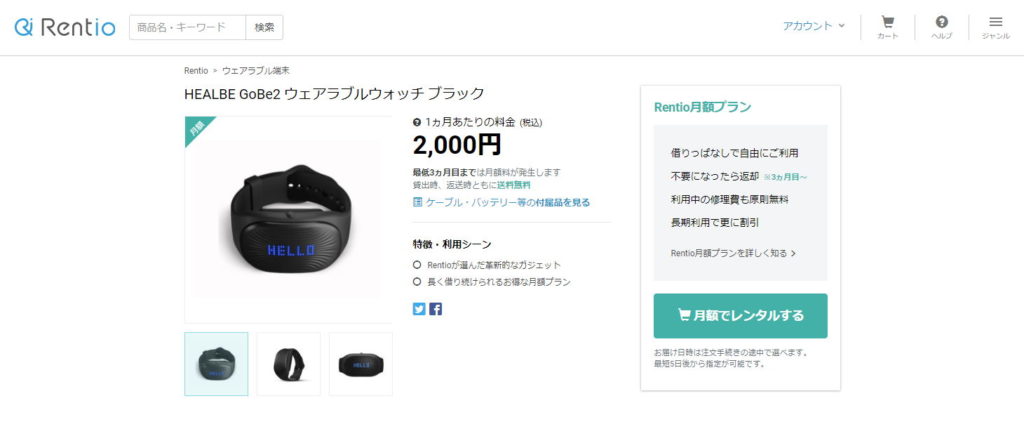Image resolution: width=1024 pixels, height=429 pixels.
Task: Open the ウェアラブル端末 breadcrumb category
Action: 251,71
